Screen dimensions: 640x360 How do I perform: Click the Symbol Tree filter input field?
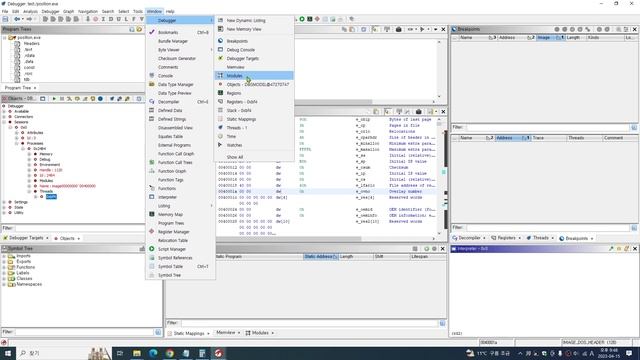coord(84,332)
